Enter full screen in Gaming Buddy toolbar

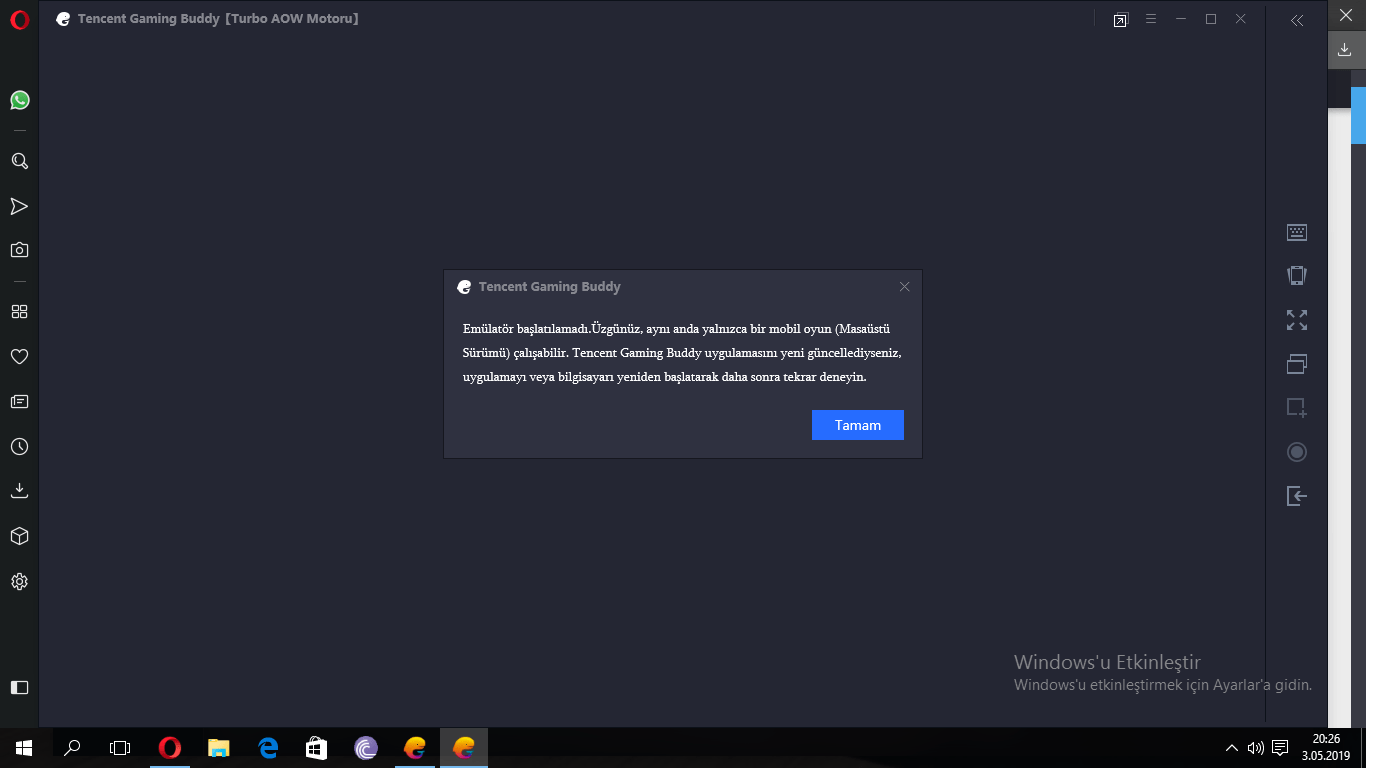coord(1297,320)
